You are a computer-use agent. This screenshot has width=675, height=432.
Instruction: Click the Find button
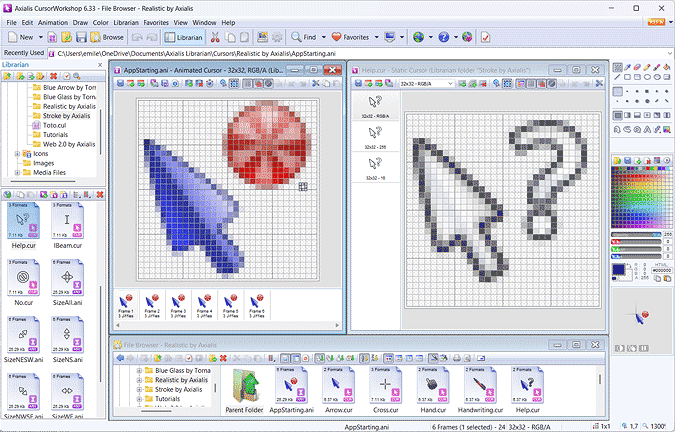pyautogui.click(x=304, y=37)
